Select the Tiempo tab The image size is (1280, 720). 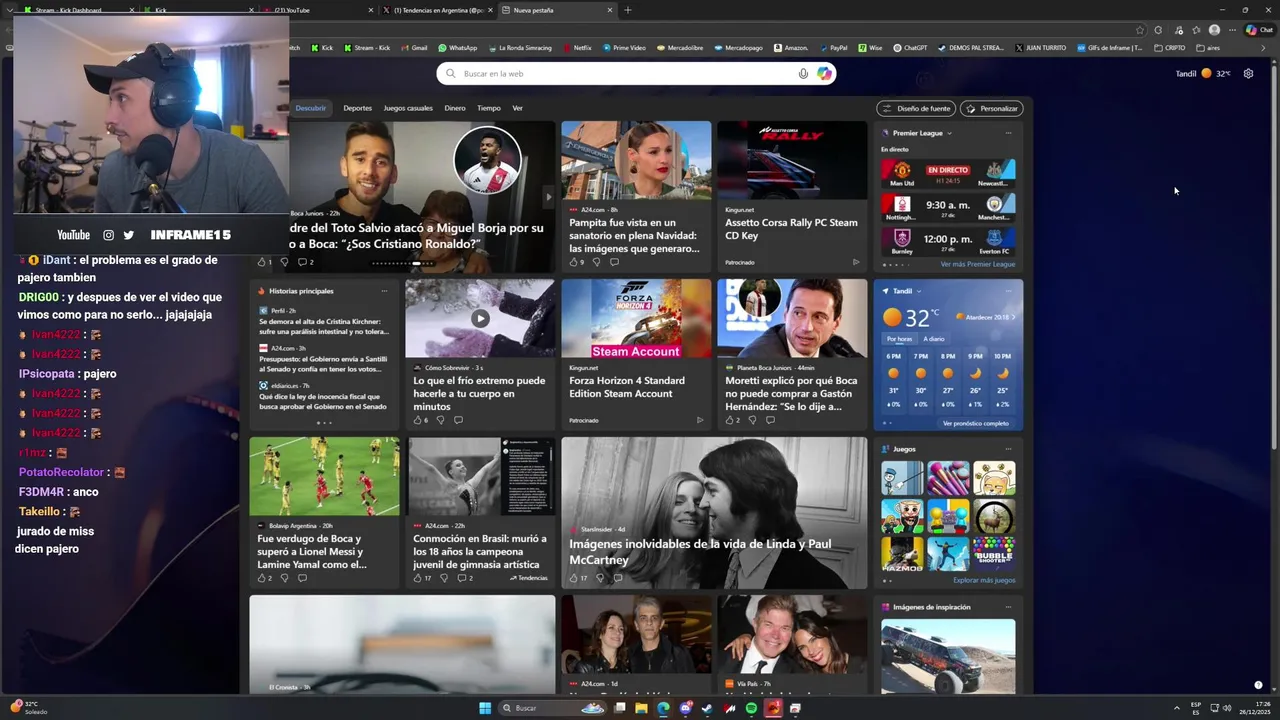pyautogui.click(x=489, y=108)
